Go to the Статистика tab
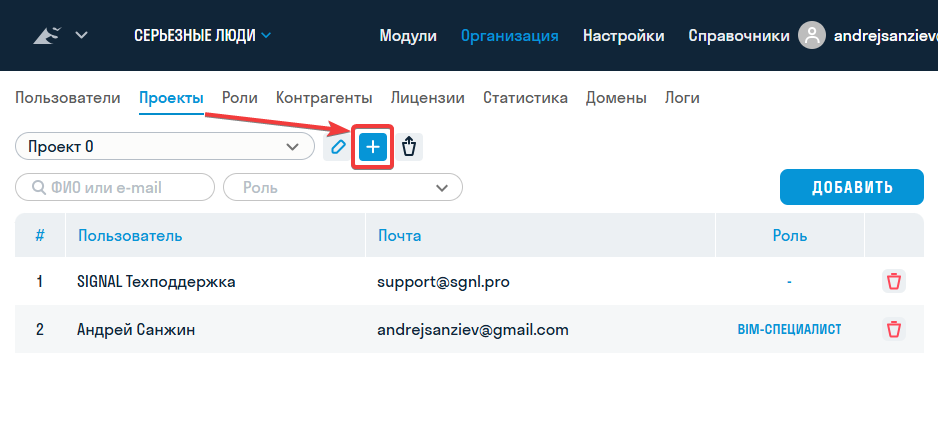 click(525, 98)
